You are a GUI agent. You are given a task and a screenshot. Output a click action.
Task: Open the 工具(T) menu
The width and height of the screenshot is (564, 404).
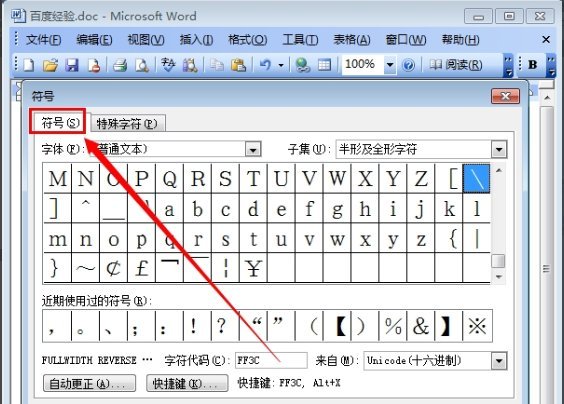(x=300, y=40)
